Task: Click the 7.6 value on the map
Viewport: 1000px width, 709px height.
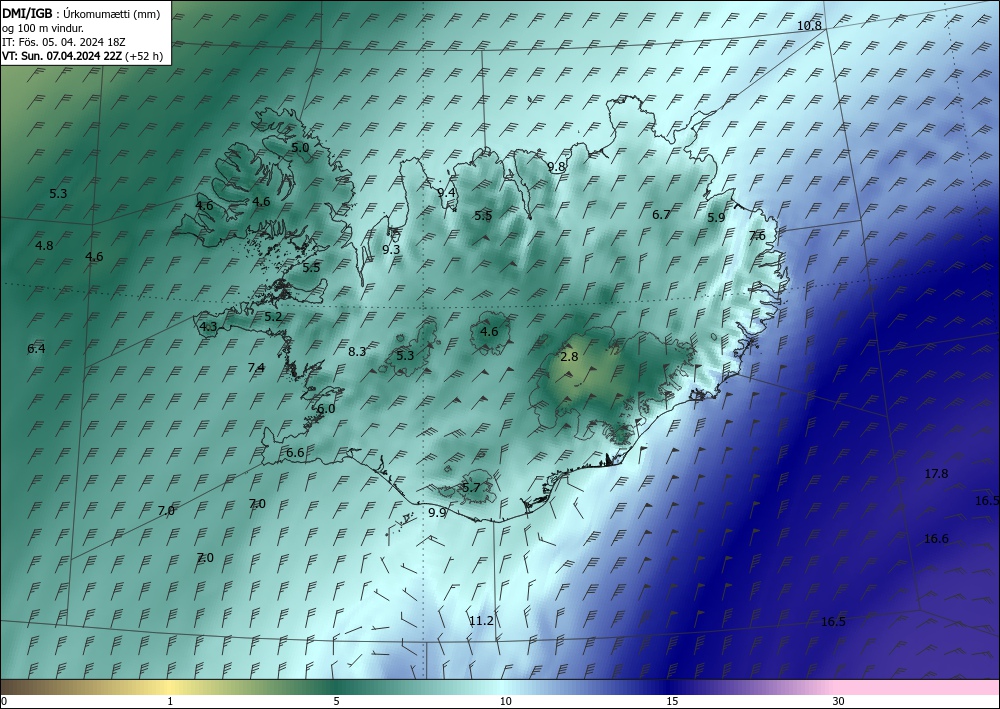Action: (756, 235)
